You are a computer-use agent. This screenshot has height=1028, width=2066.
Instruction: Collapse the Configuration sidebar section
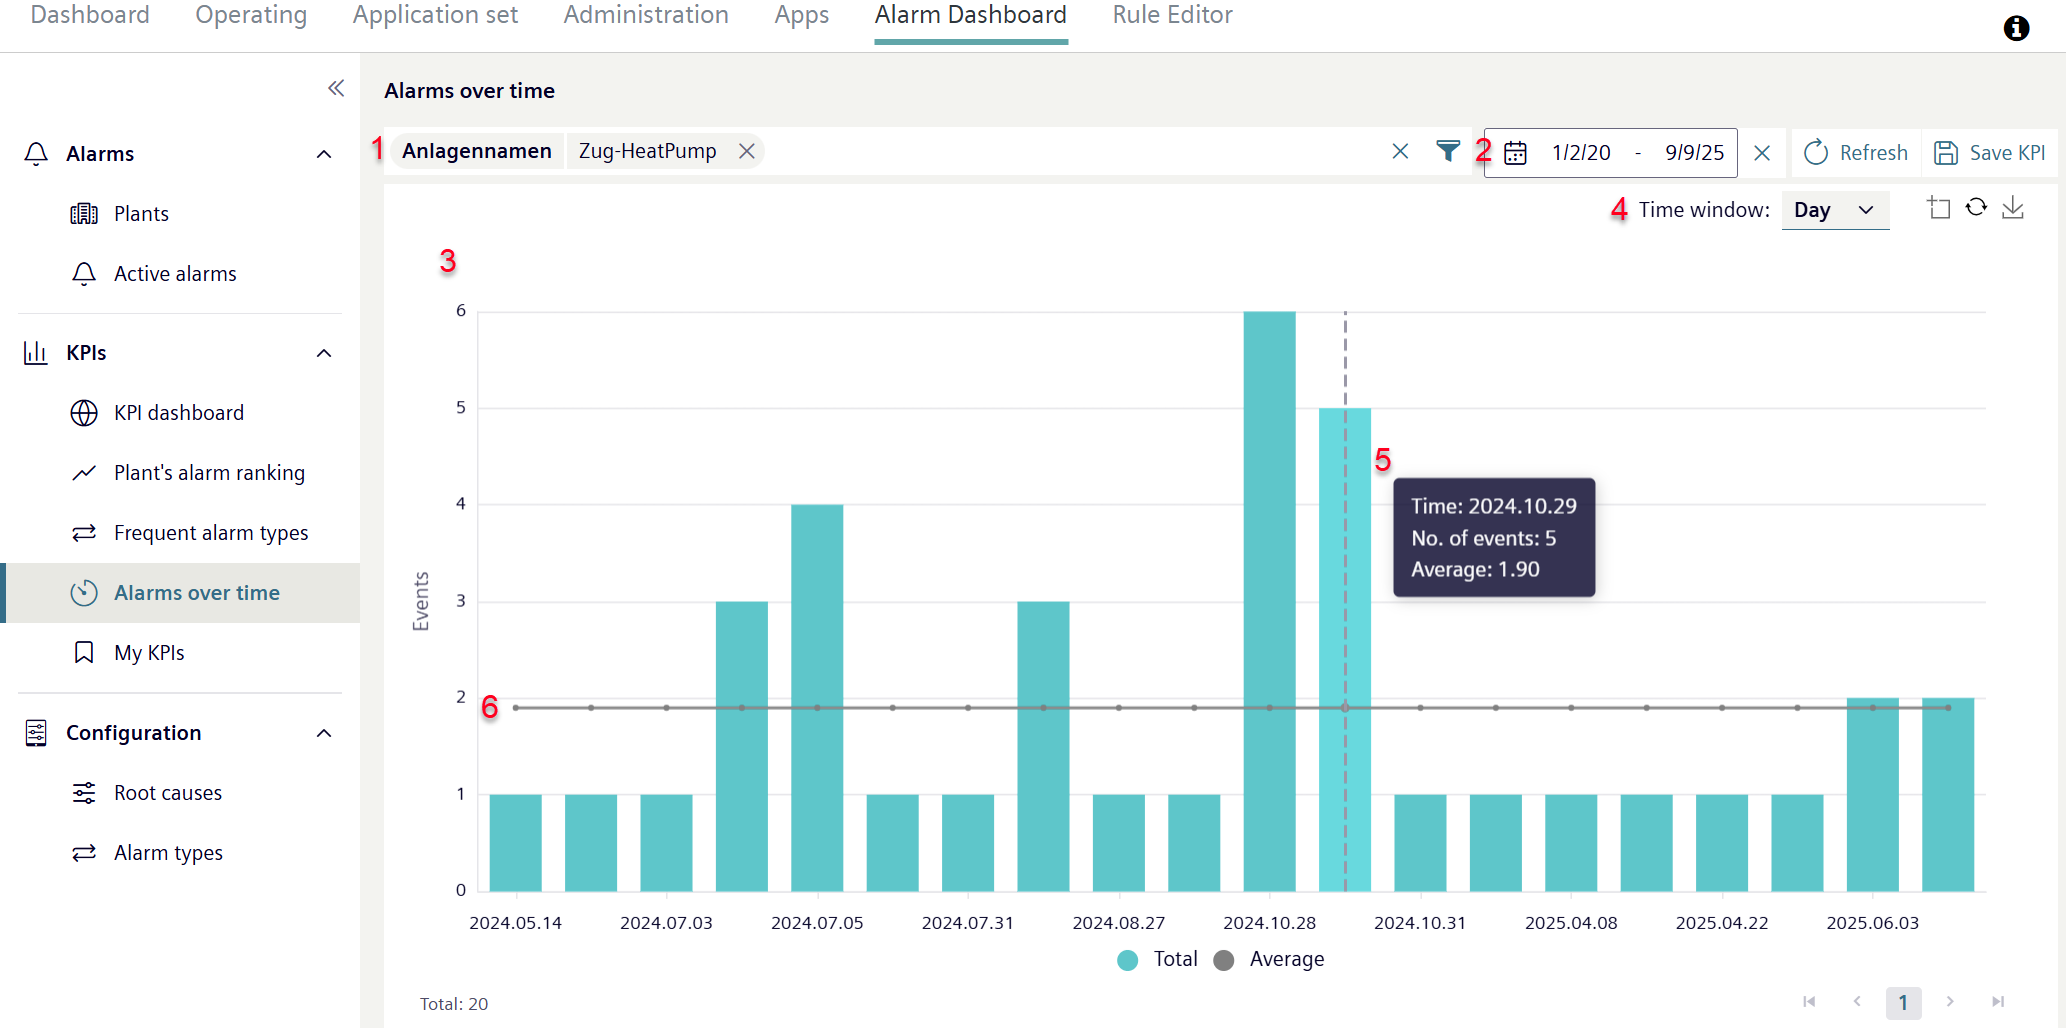point(324,733)
